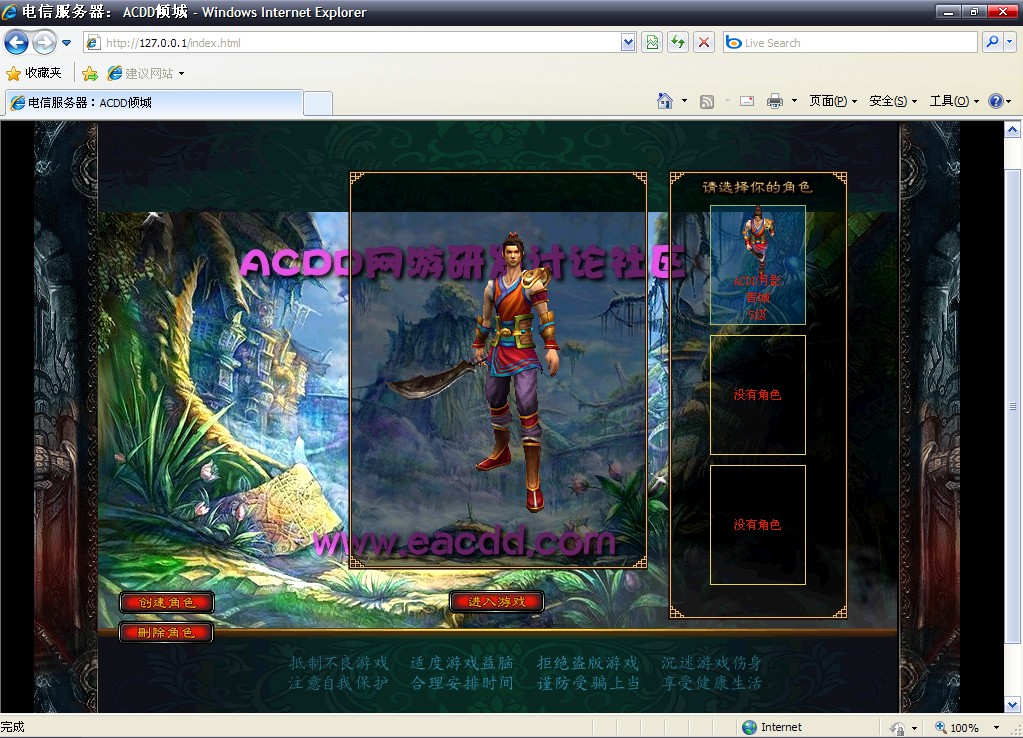This screenshot has width=1023, height=738.
Task: Click the Add to Favorites bar icon
Action: pyautogui.click(x=90, y=73)
